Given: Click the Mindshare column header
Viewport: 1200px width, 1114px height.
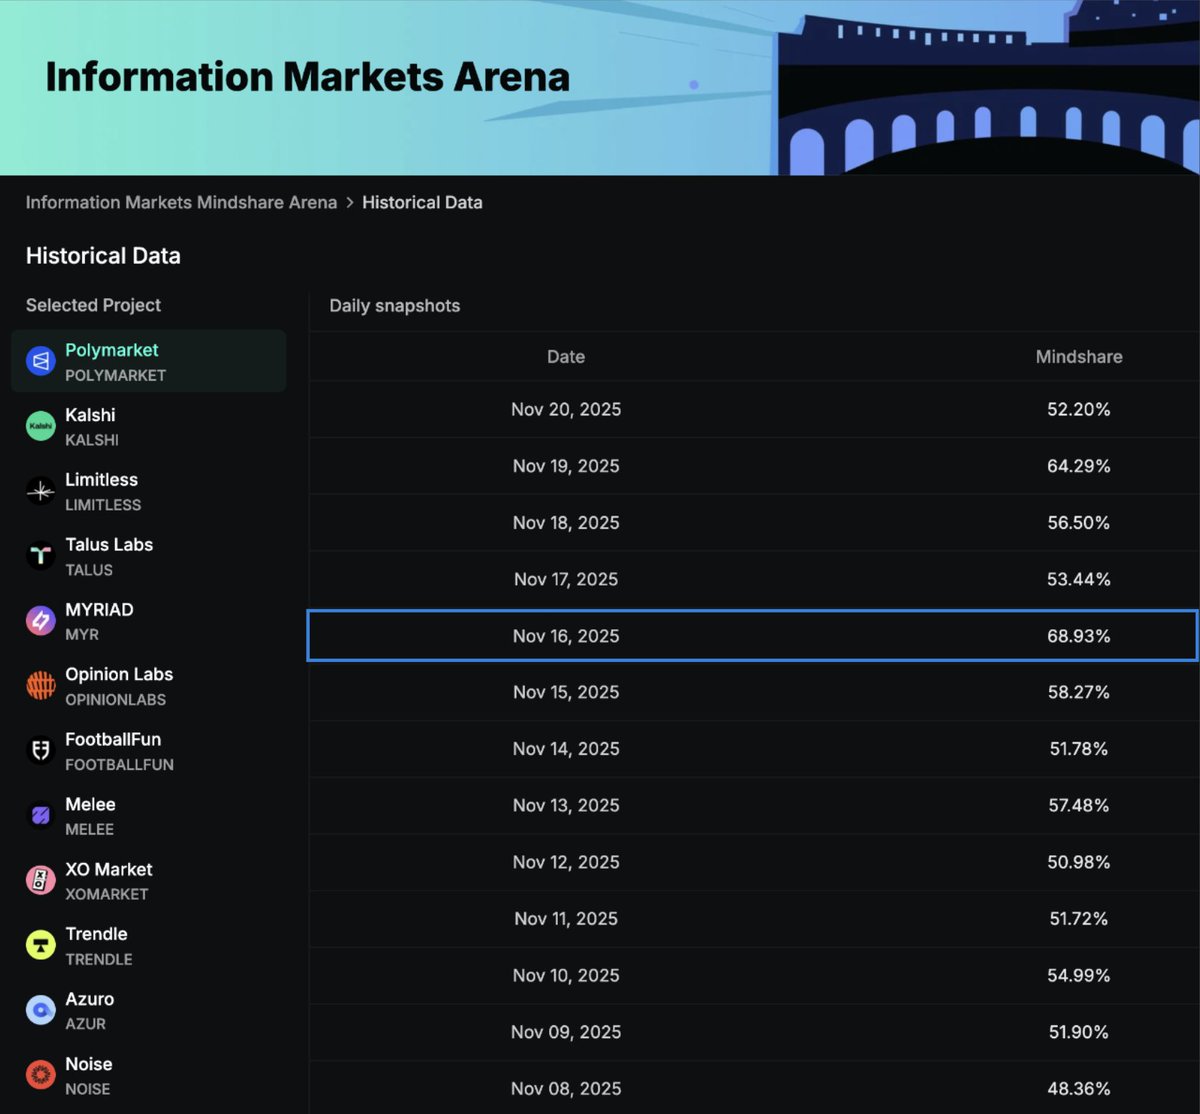Looking at the screenshot, I should tap(1078, 356).
